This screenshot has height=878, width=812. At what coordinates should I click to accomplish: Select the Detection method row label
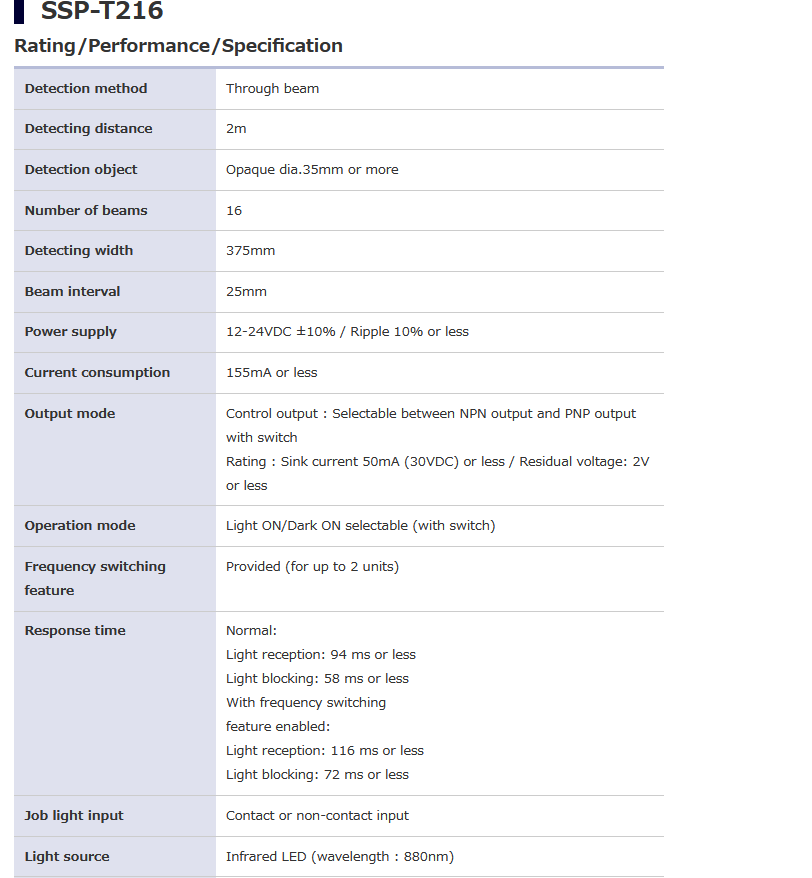(86, 89)
